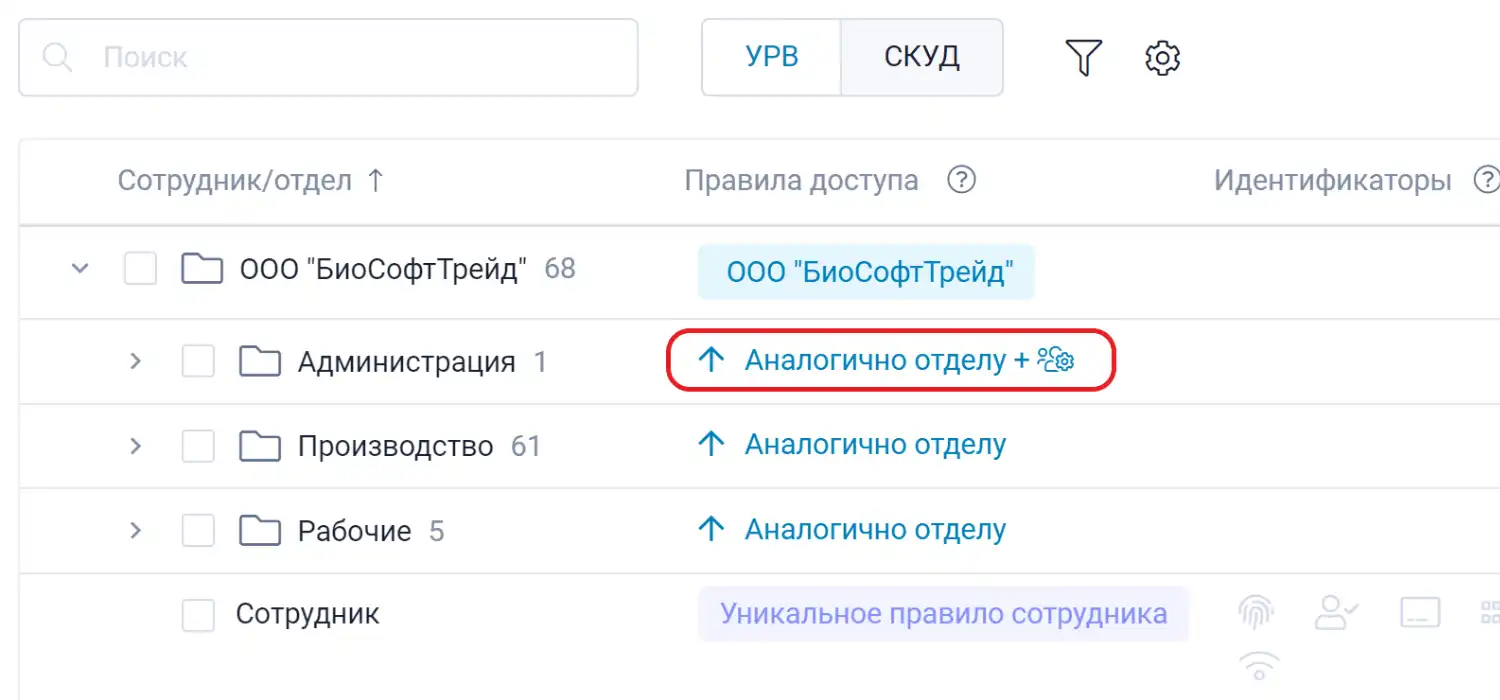1500x700 pixels.
Task: Check the box for ООО "БиоСофтТрейд"
Action: point(139,268)
